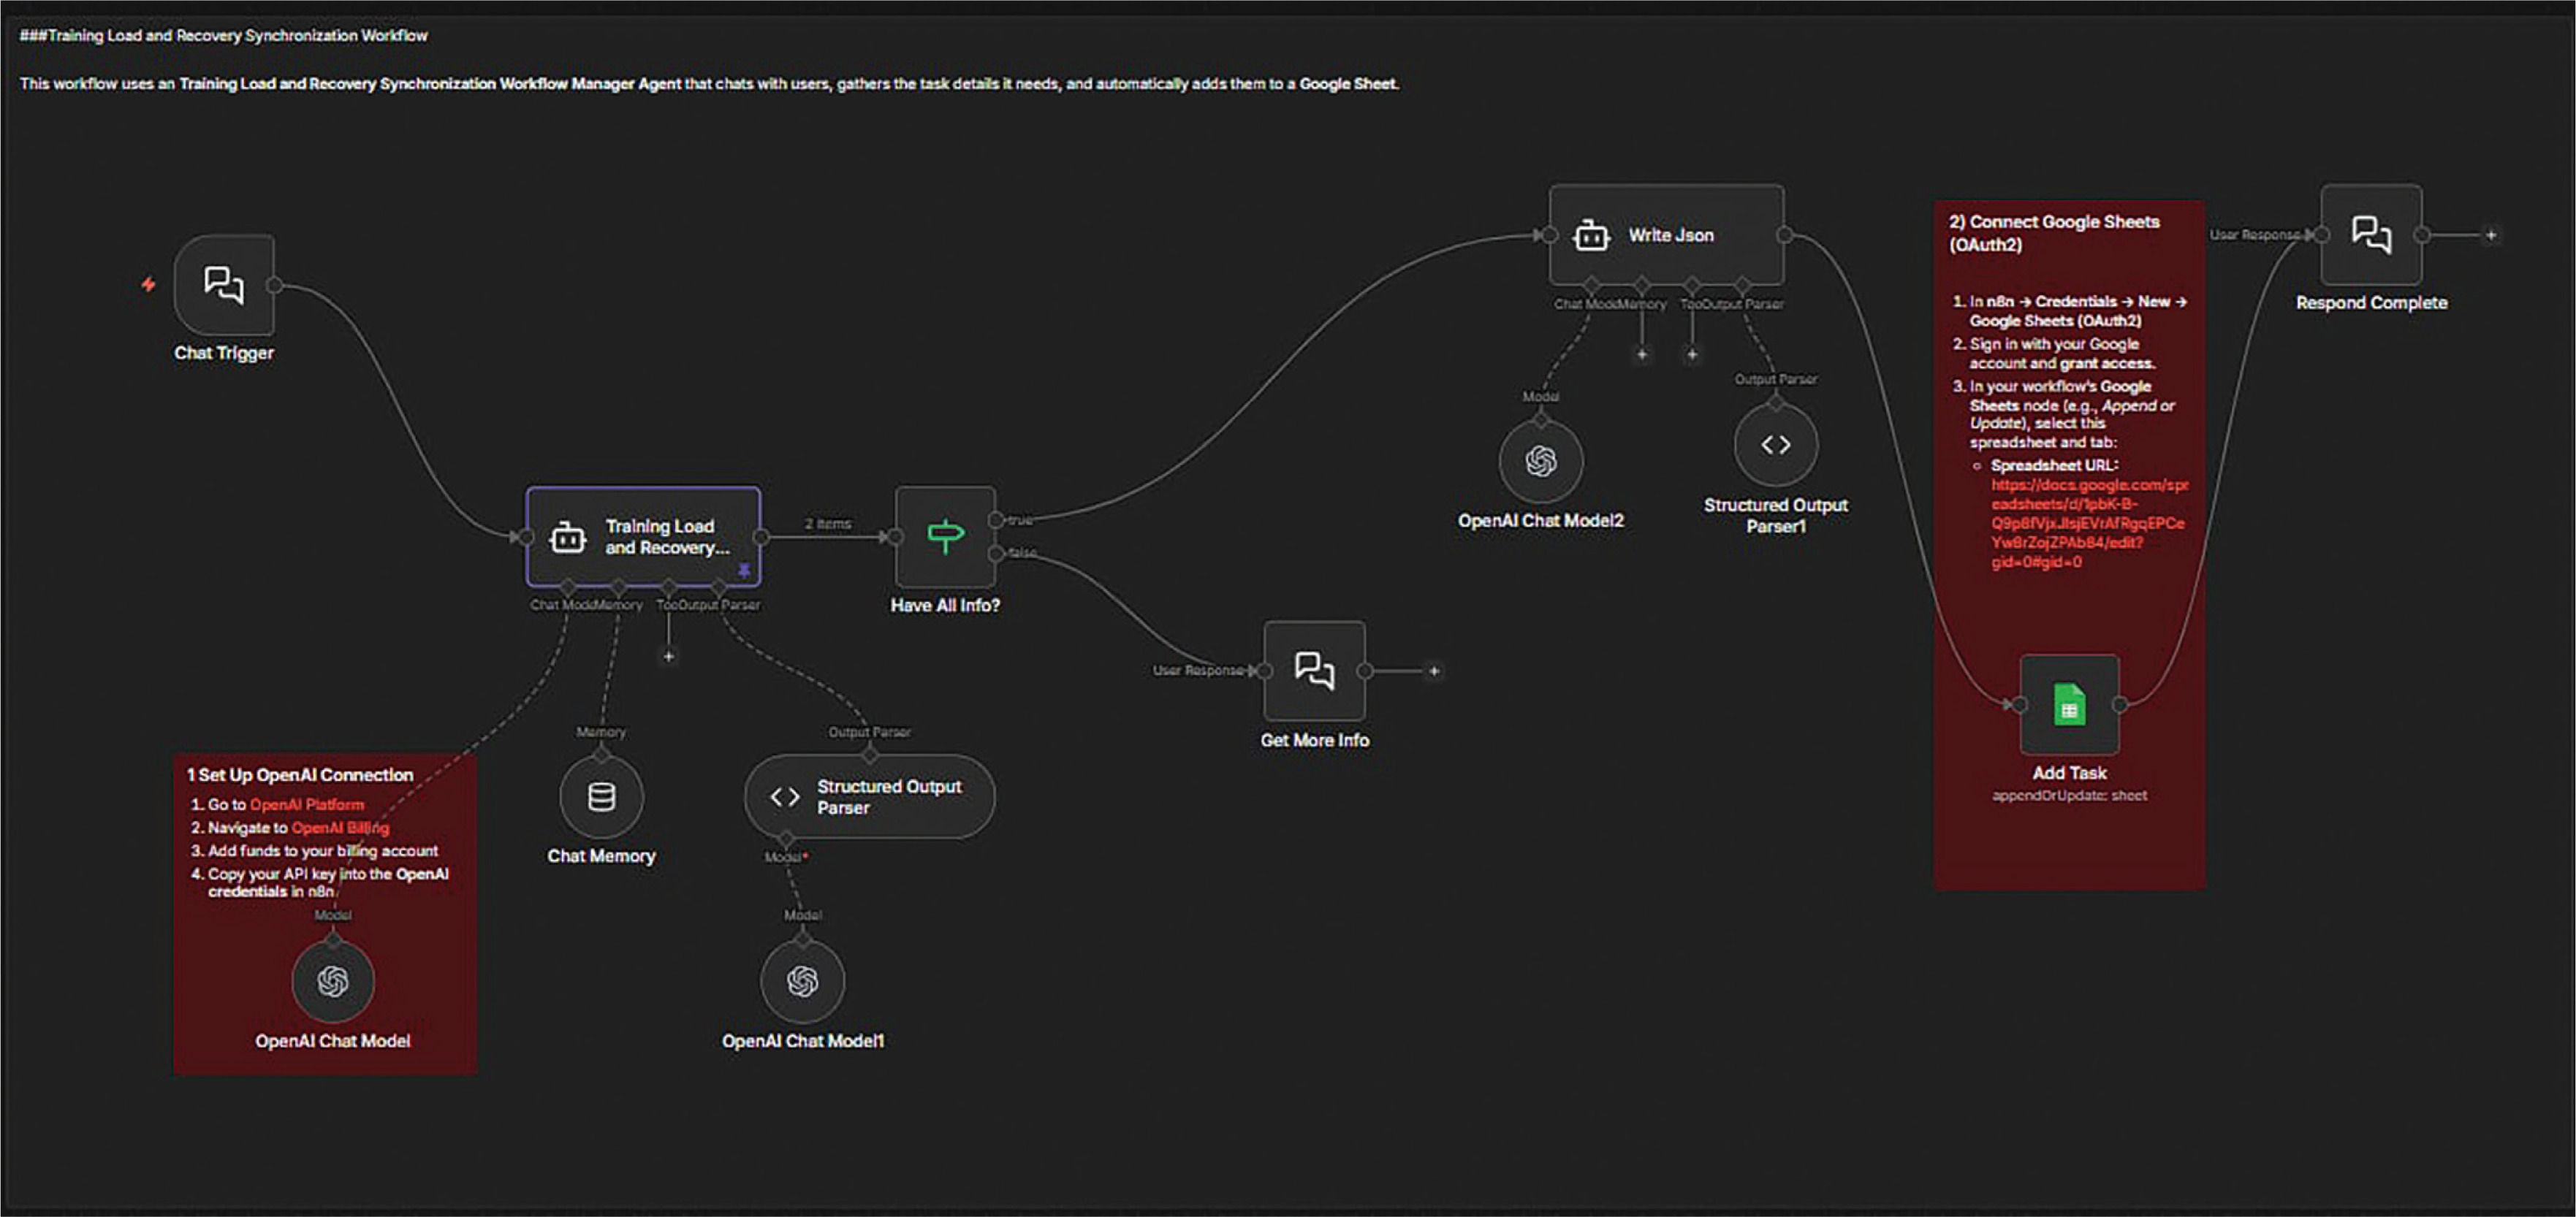Image resolution: width=2576 pixels, height=1217 pixels.
Task: Click the plus connector below Training Load Tool port
Action: (669, 656)
